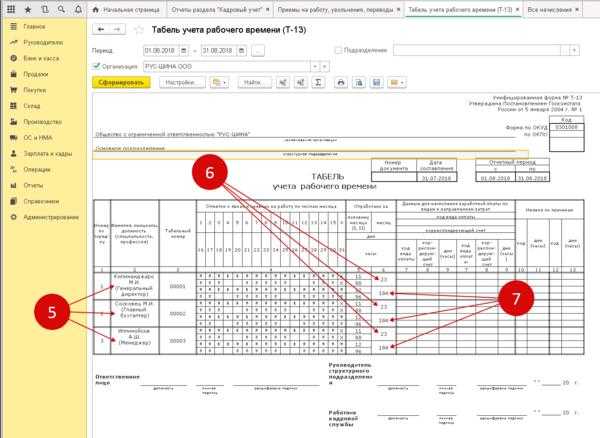Image resolution: width=600 pixels, height=438 pixels.
Task: Click the expand all groups icon
Action: coord(283,83)
